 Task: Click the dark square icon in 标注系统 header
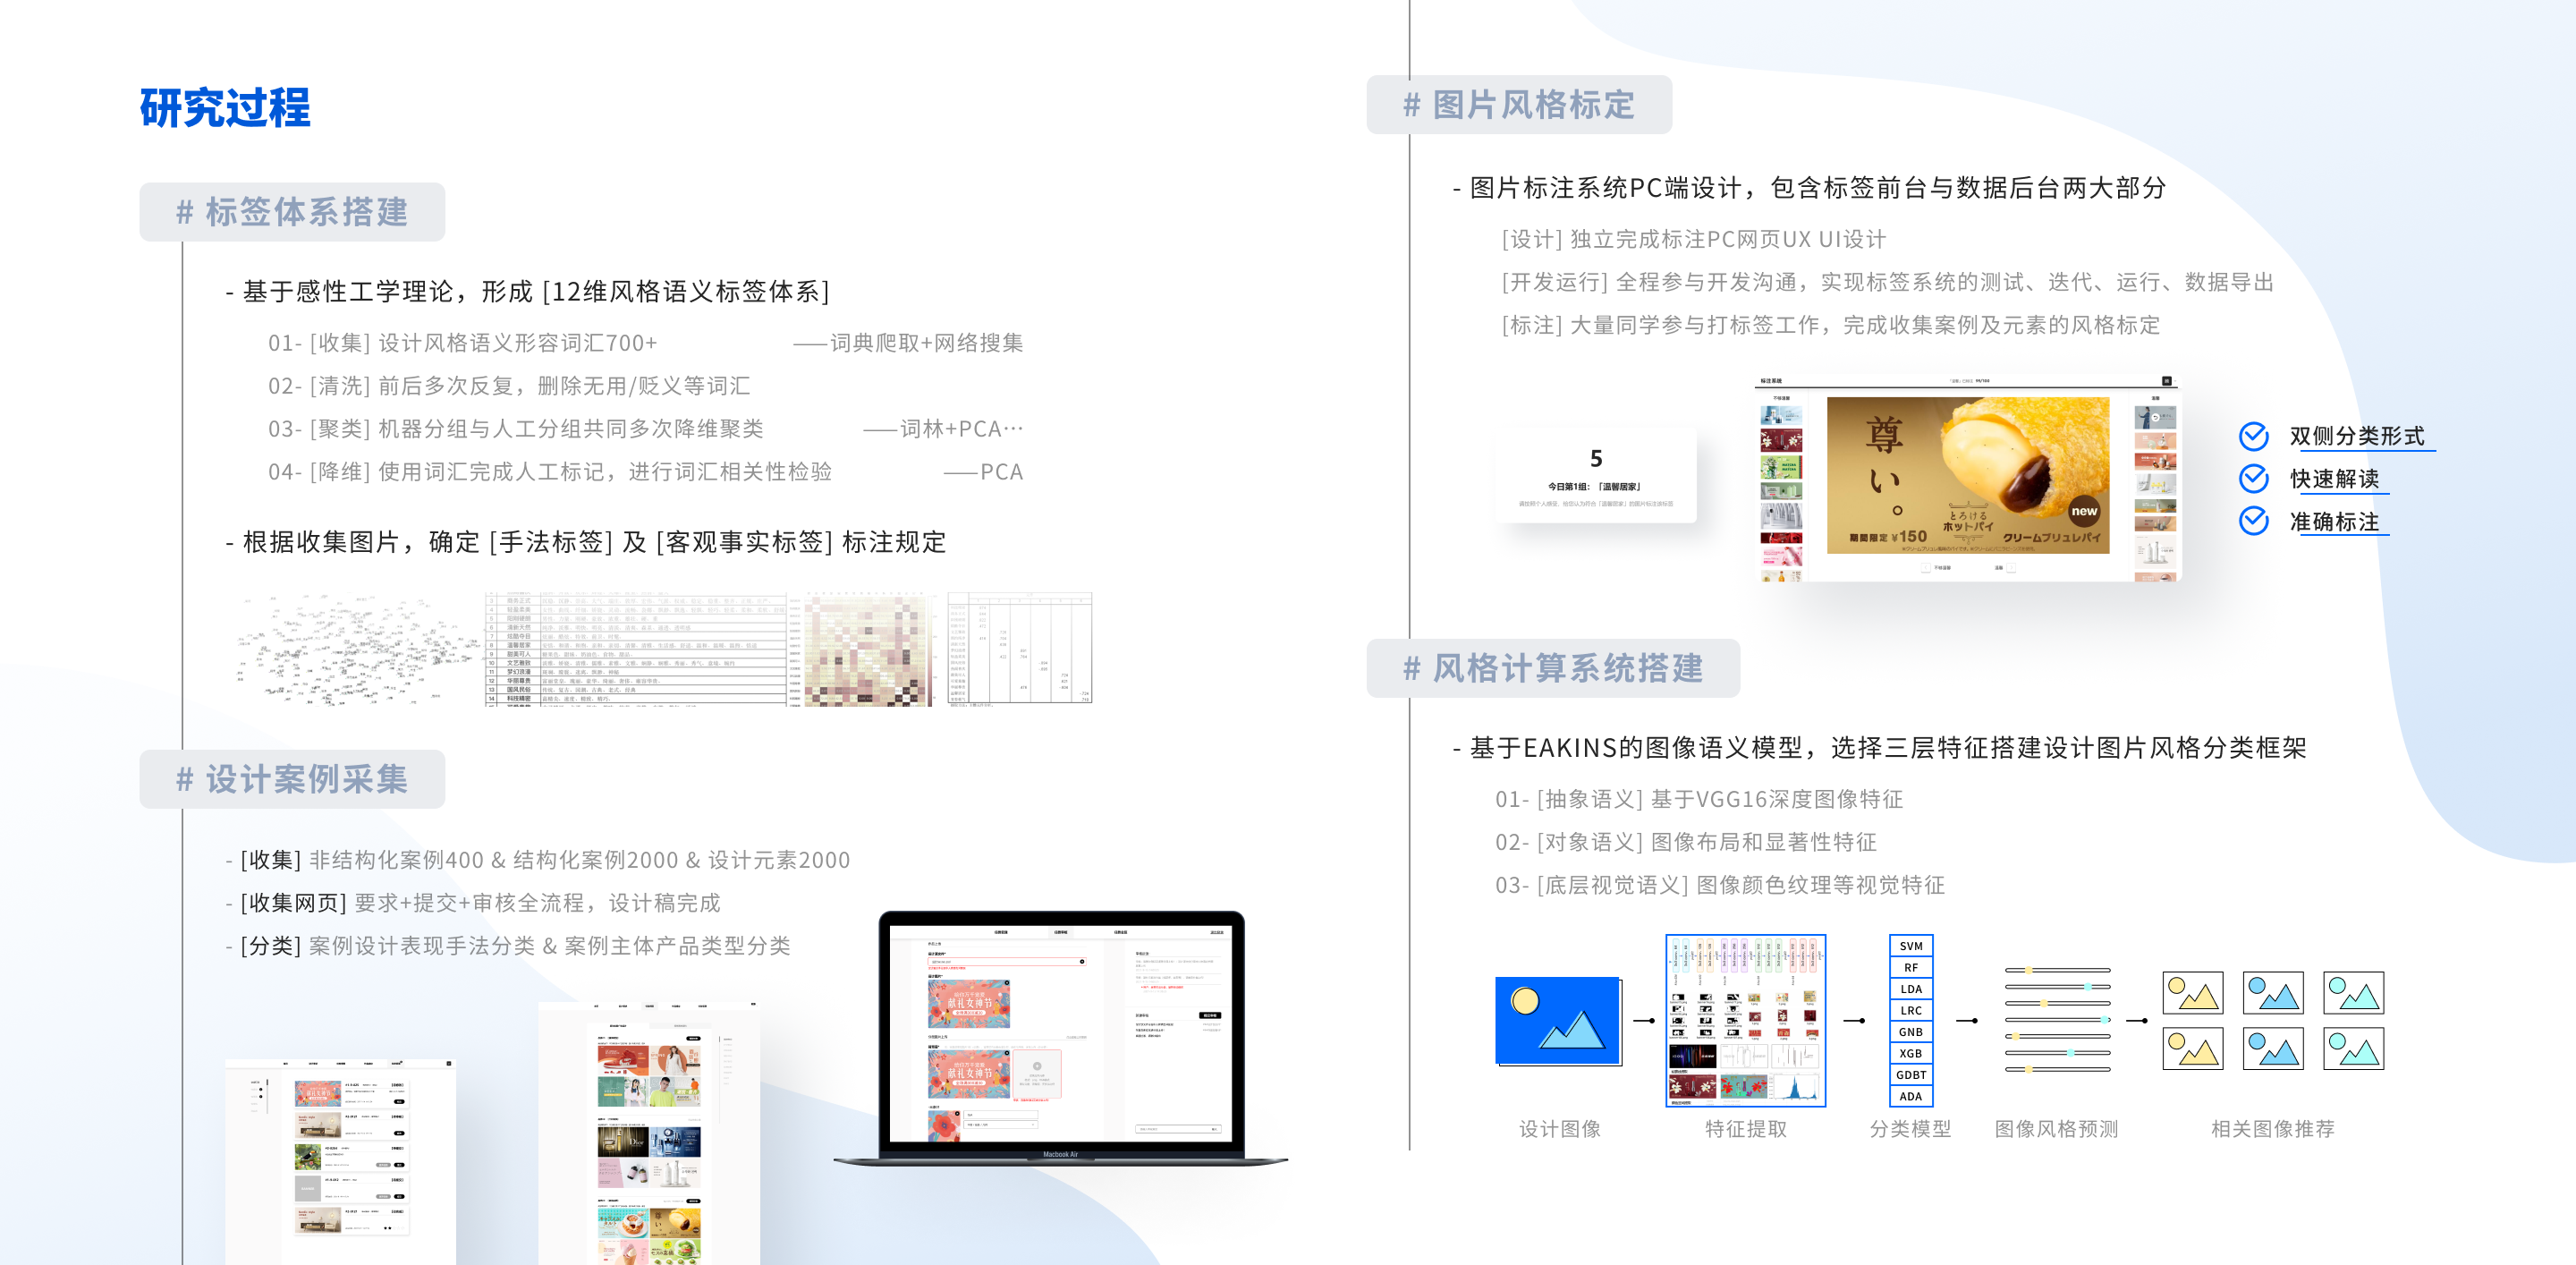click(x=2166, y=381)
